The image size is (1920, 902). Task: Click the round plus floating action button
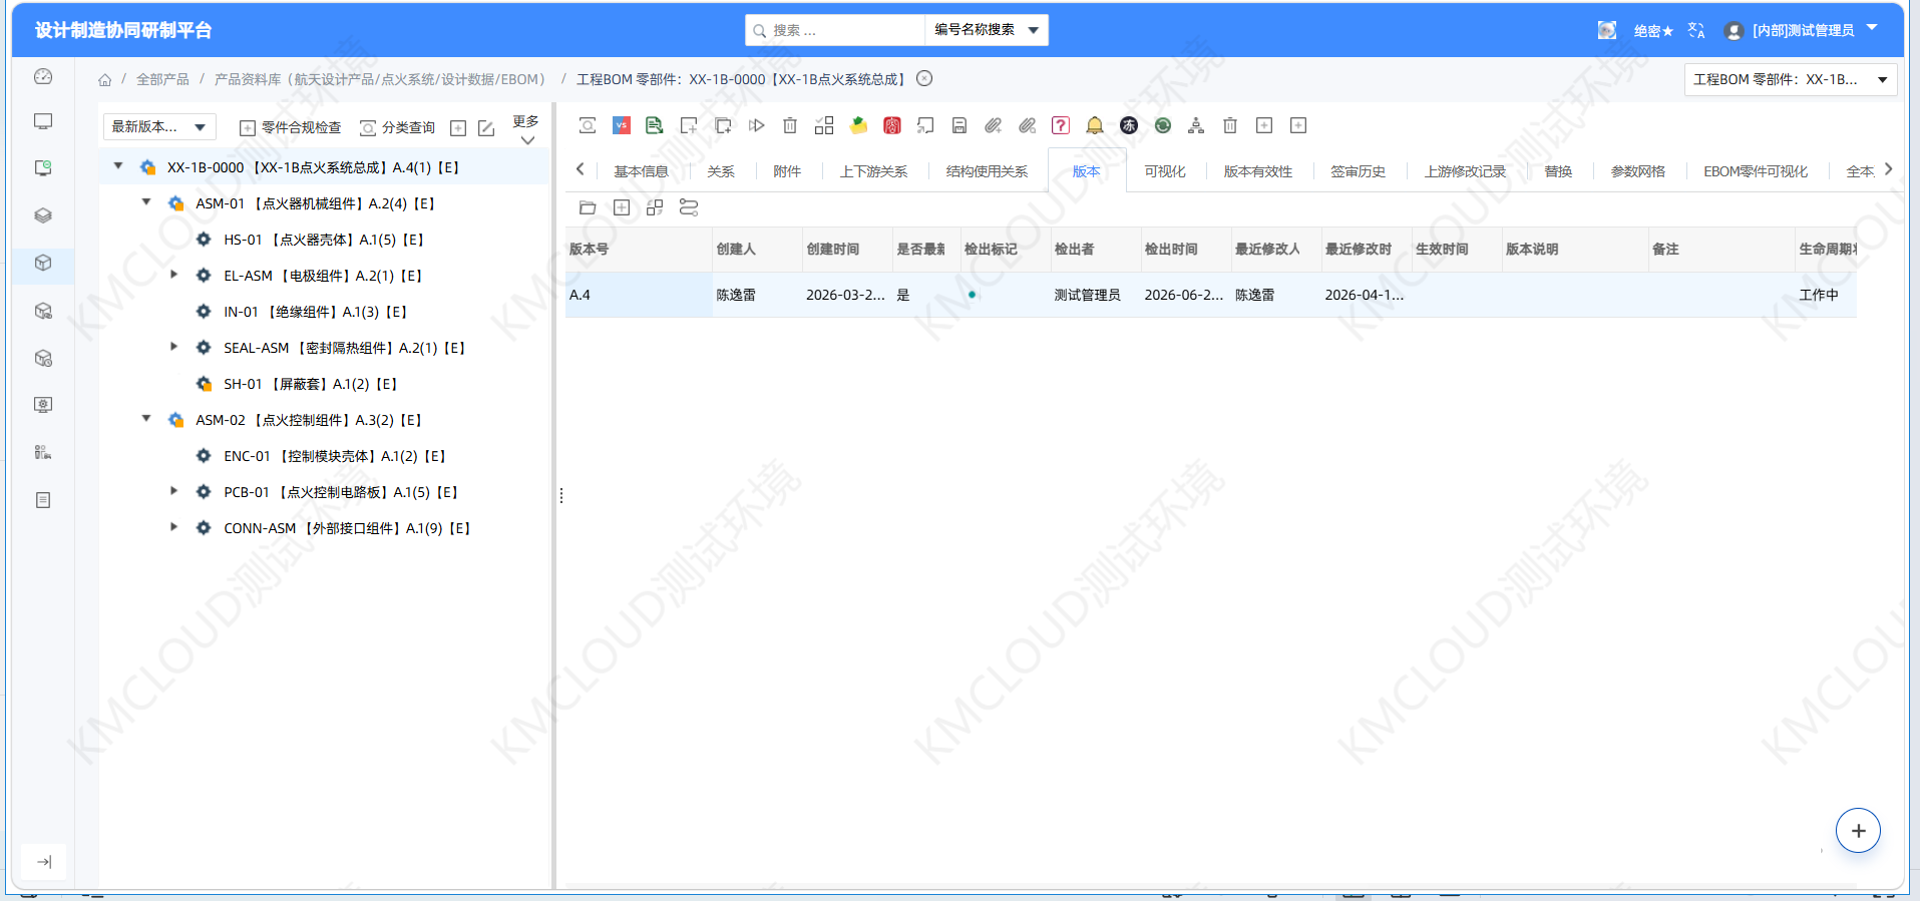(1858, 830)
